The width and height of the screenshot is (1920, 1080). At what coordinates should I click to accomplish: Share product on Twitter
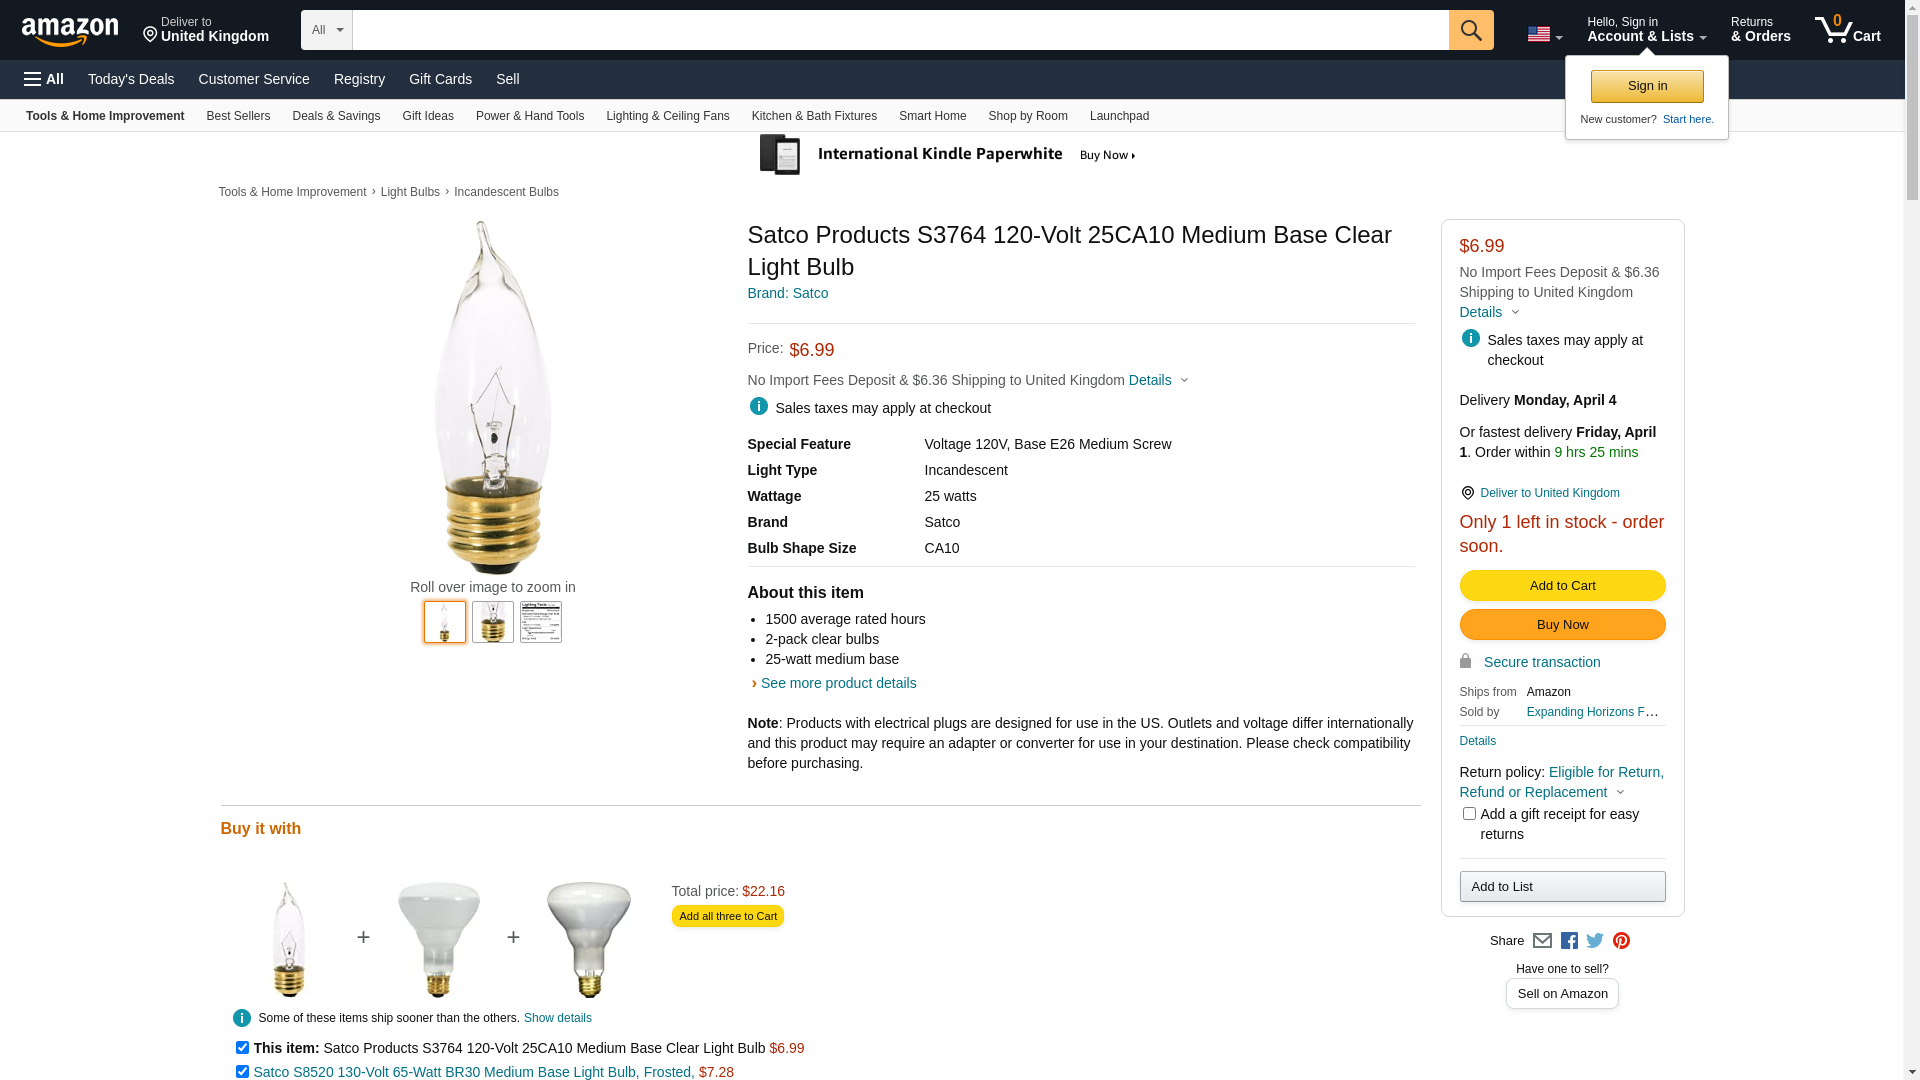pyautogui.click(x=1595, y=941)
